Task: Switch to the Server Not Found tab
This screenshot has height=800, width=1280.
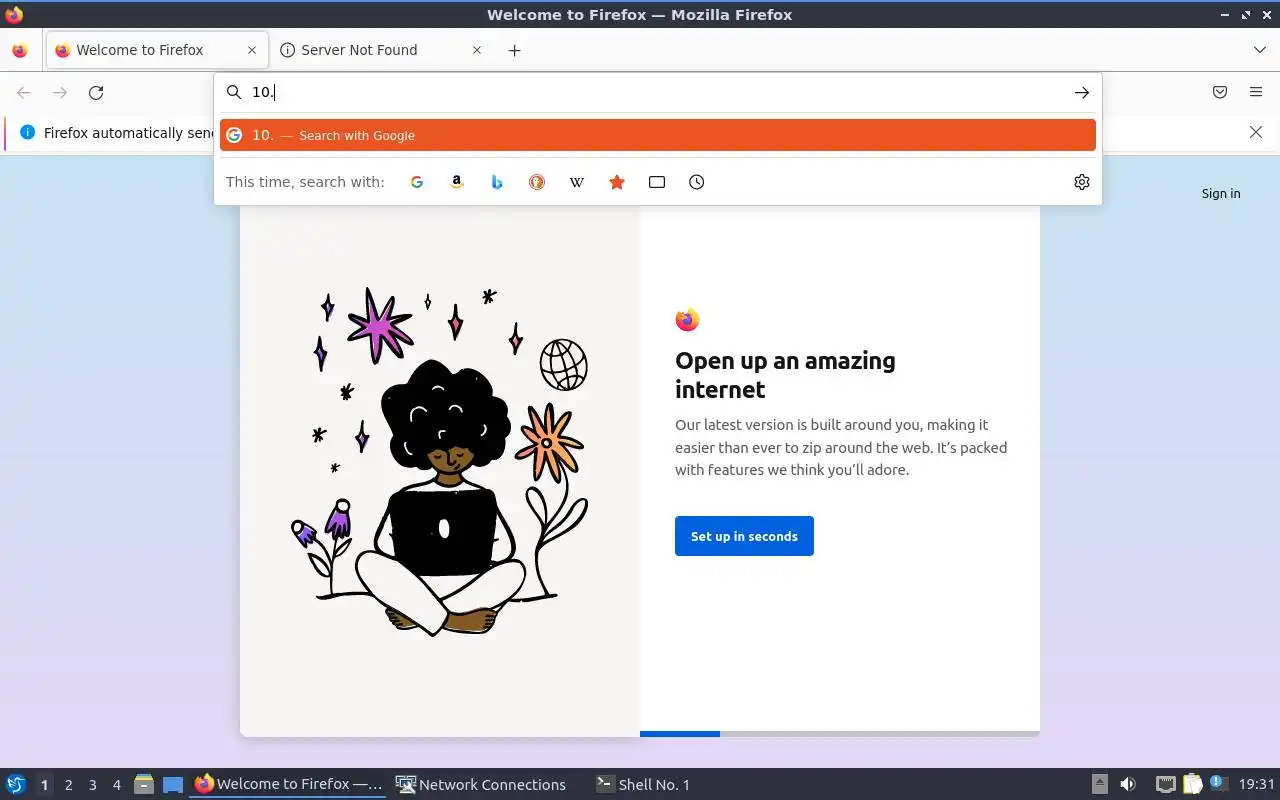Action: pos(381,50)
